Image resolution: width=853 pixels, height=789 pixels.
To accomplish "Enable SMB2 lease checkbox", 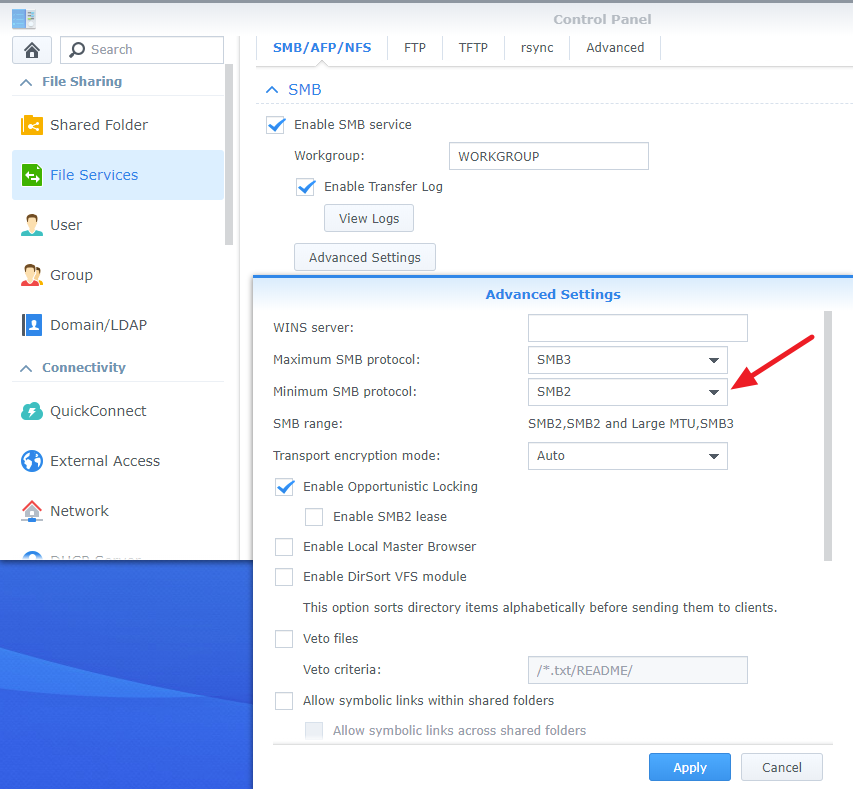I will click(x=314, y=517).
